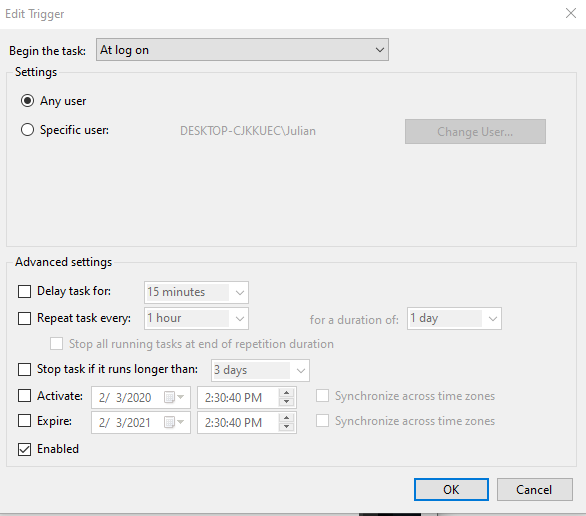
Task: Increase Activate time with the up spinner arrow
Action: [x=286, y=393]
